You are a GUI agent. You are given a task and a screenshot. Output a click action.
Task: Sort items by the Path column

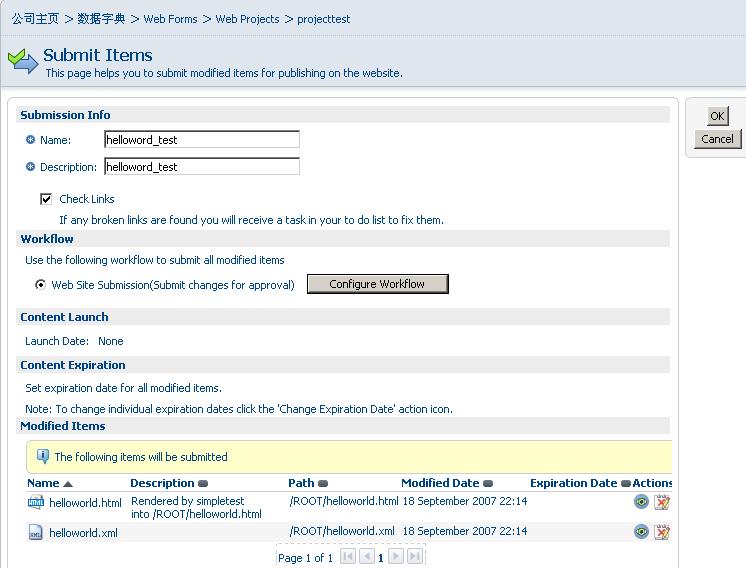[x=308, y=483]
